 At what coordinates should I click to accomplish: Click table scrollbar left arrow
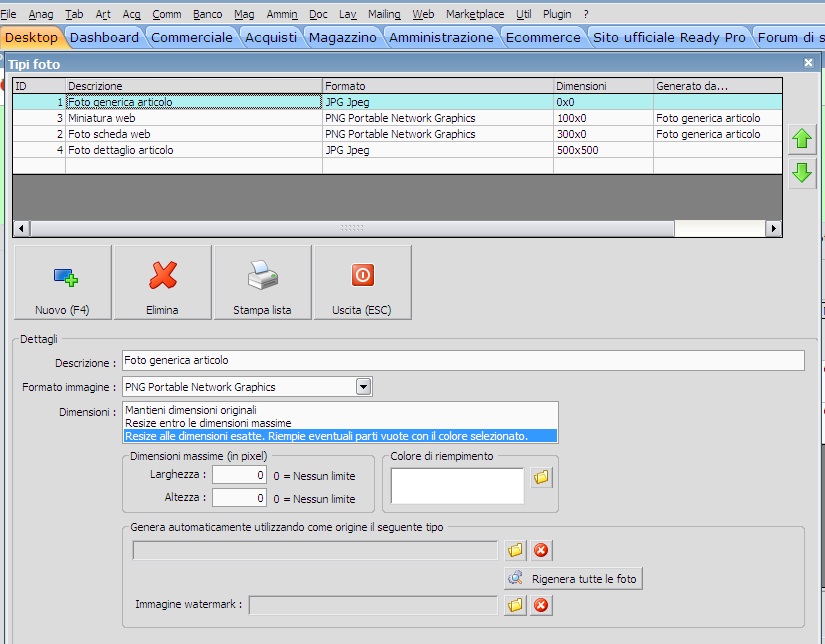pos(21,228)
